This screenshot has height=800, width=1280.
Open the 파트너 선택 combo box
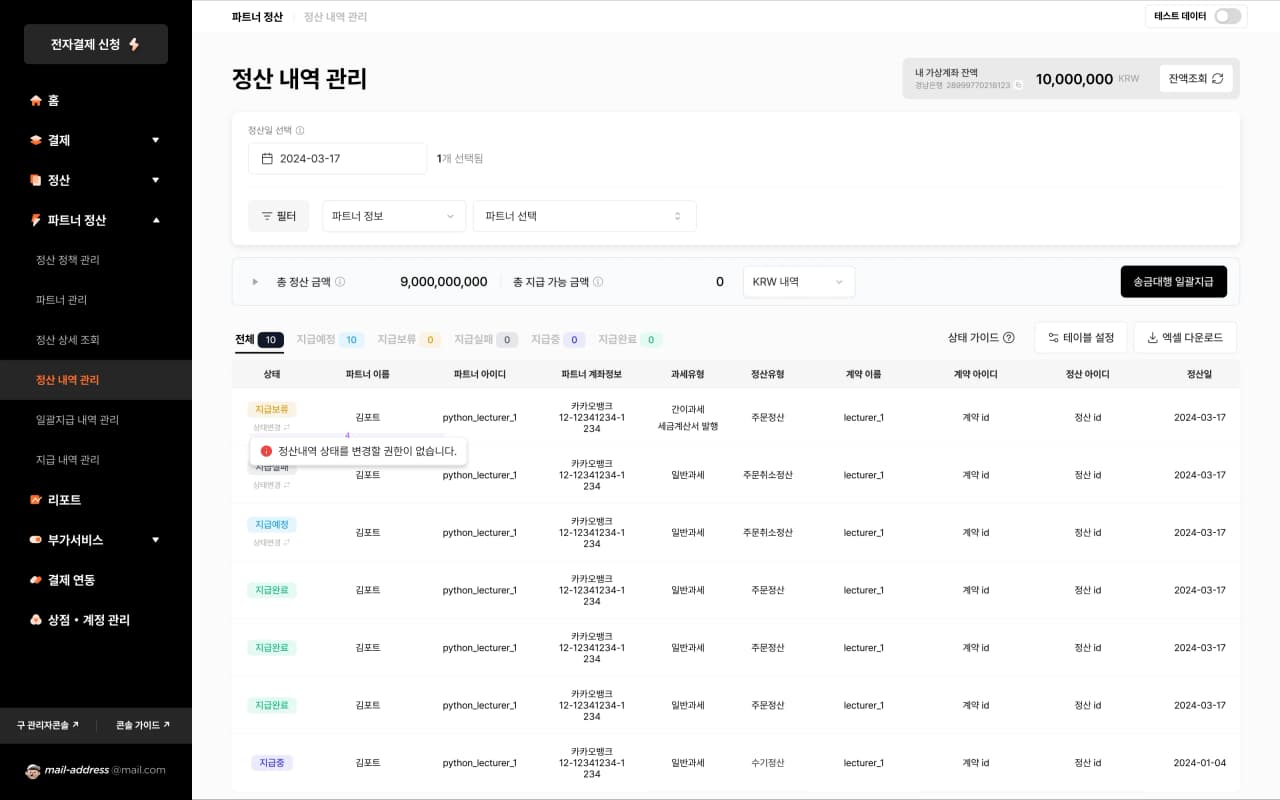[584, 216]
